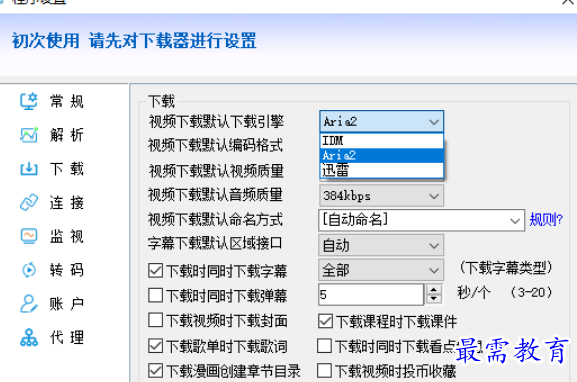Viewport: 577px width, 382px height.
Task: Enable 下载视频时投币收藏 checkbox
Action: 325,371
